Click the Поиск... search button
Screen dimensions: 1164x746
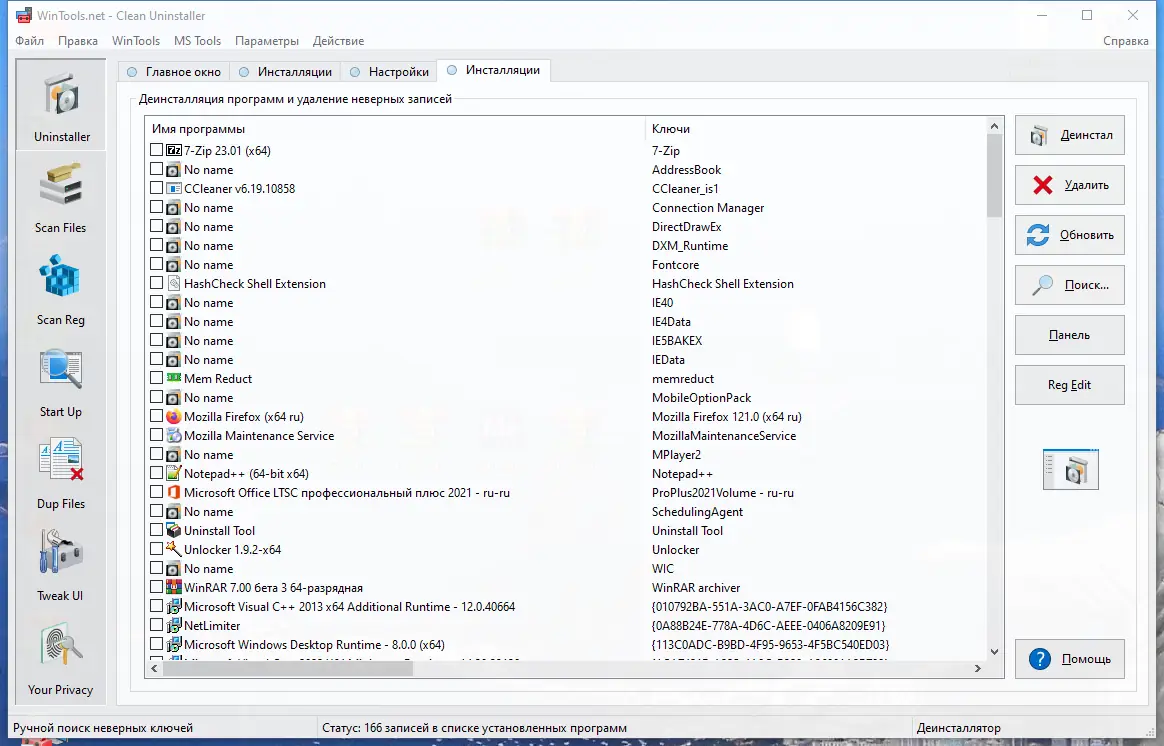[x=1070, y=285]
